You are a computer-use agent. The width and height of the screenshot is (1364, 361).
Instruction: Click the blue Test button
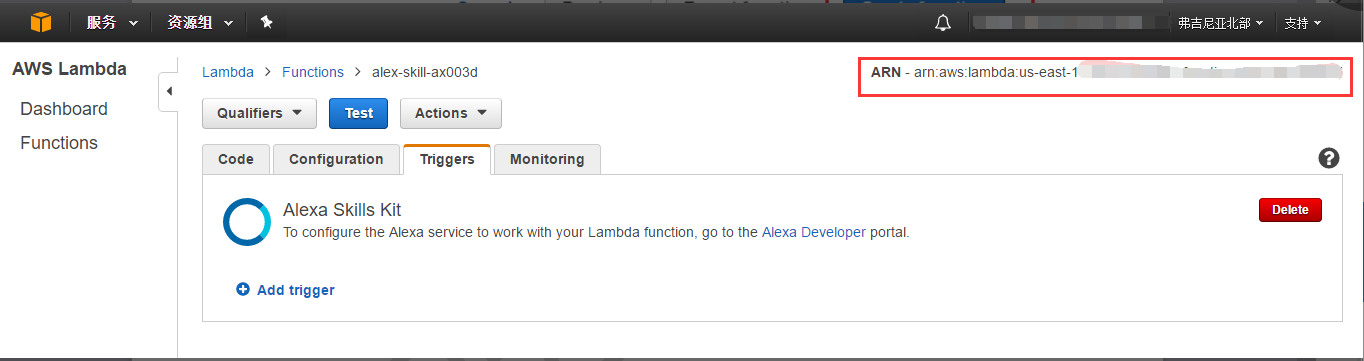(359, 113)
